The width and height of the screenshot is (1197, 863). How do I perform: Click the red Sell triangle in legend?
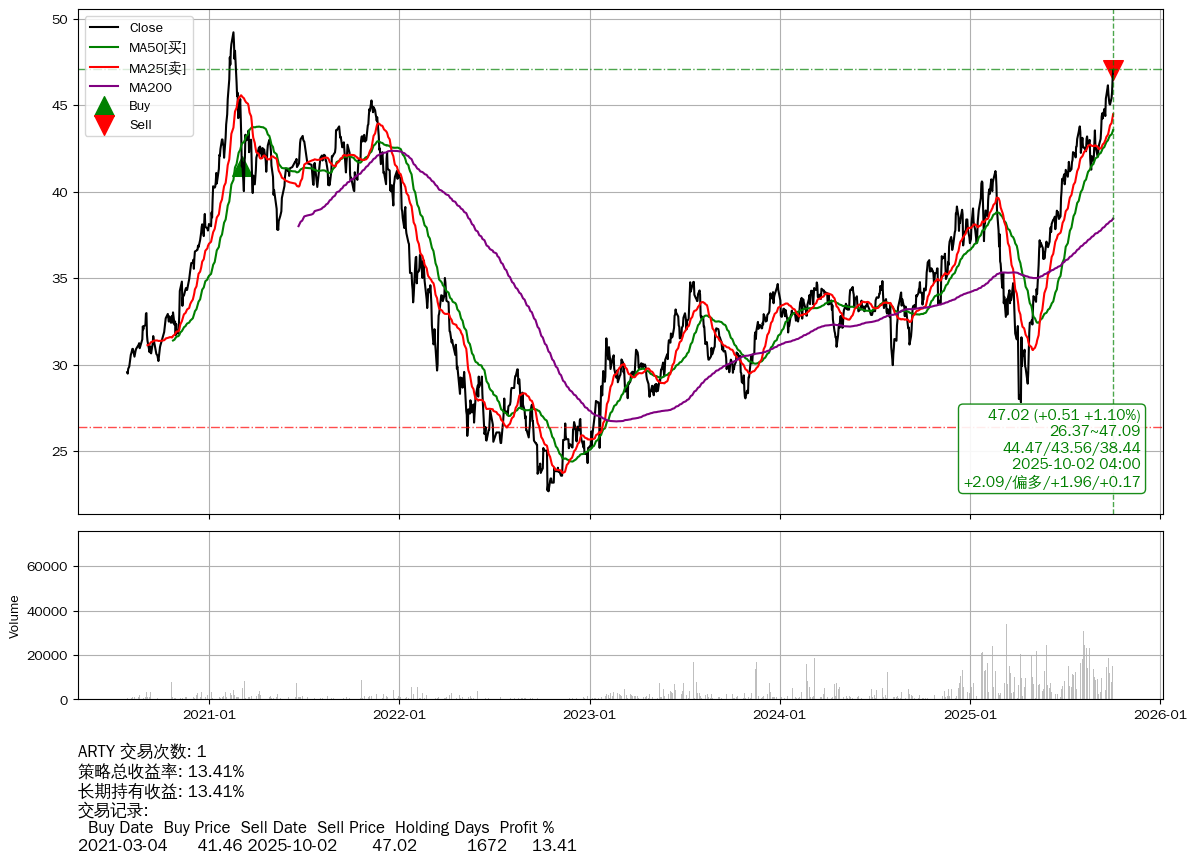104,125
